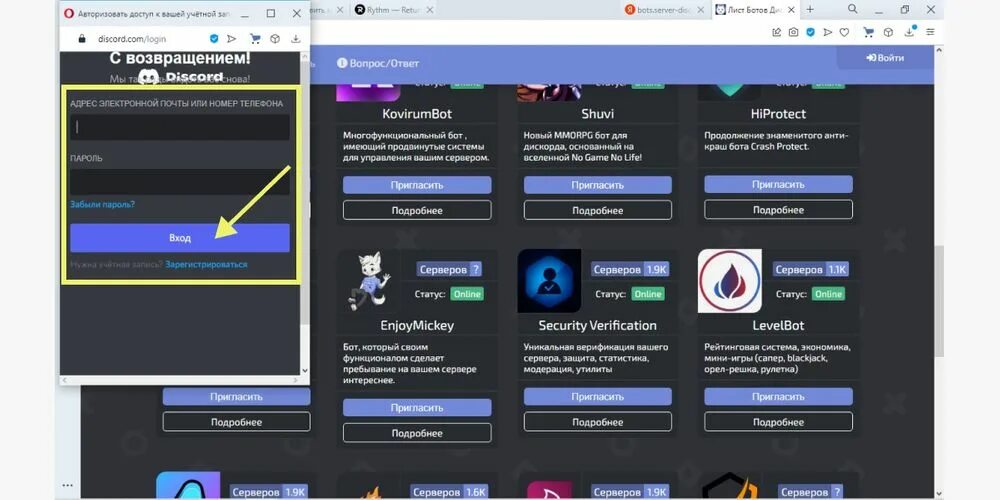Close the bots.server-disc tab
This screenshot has width=1000, height=500.
701,10
